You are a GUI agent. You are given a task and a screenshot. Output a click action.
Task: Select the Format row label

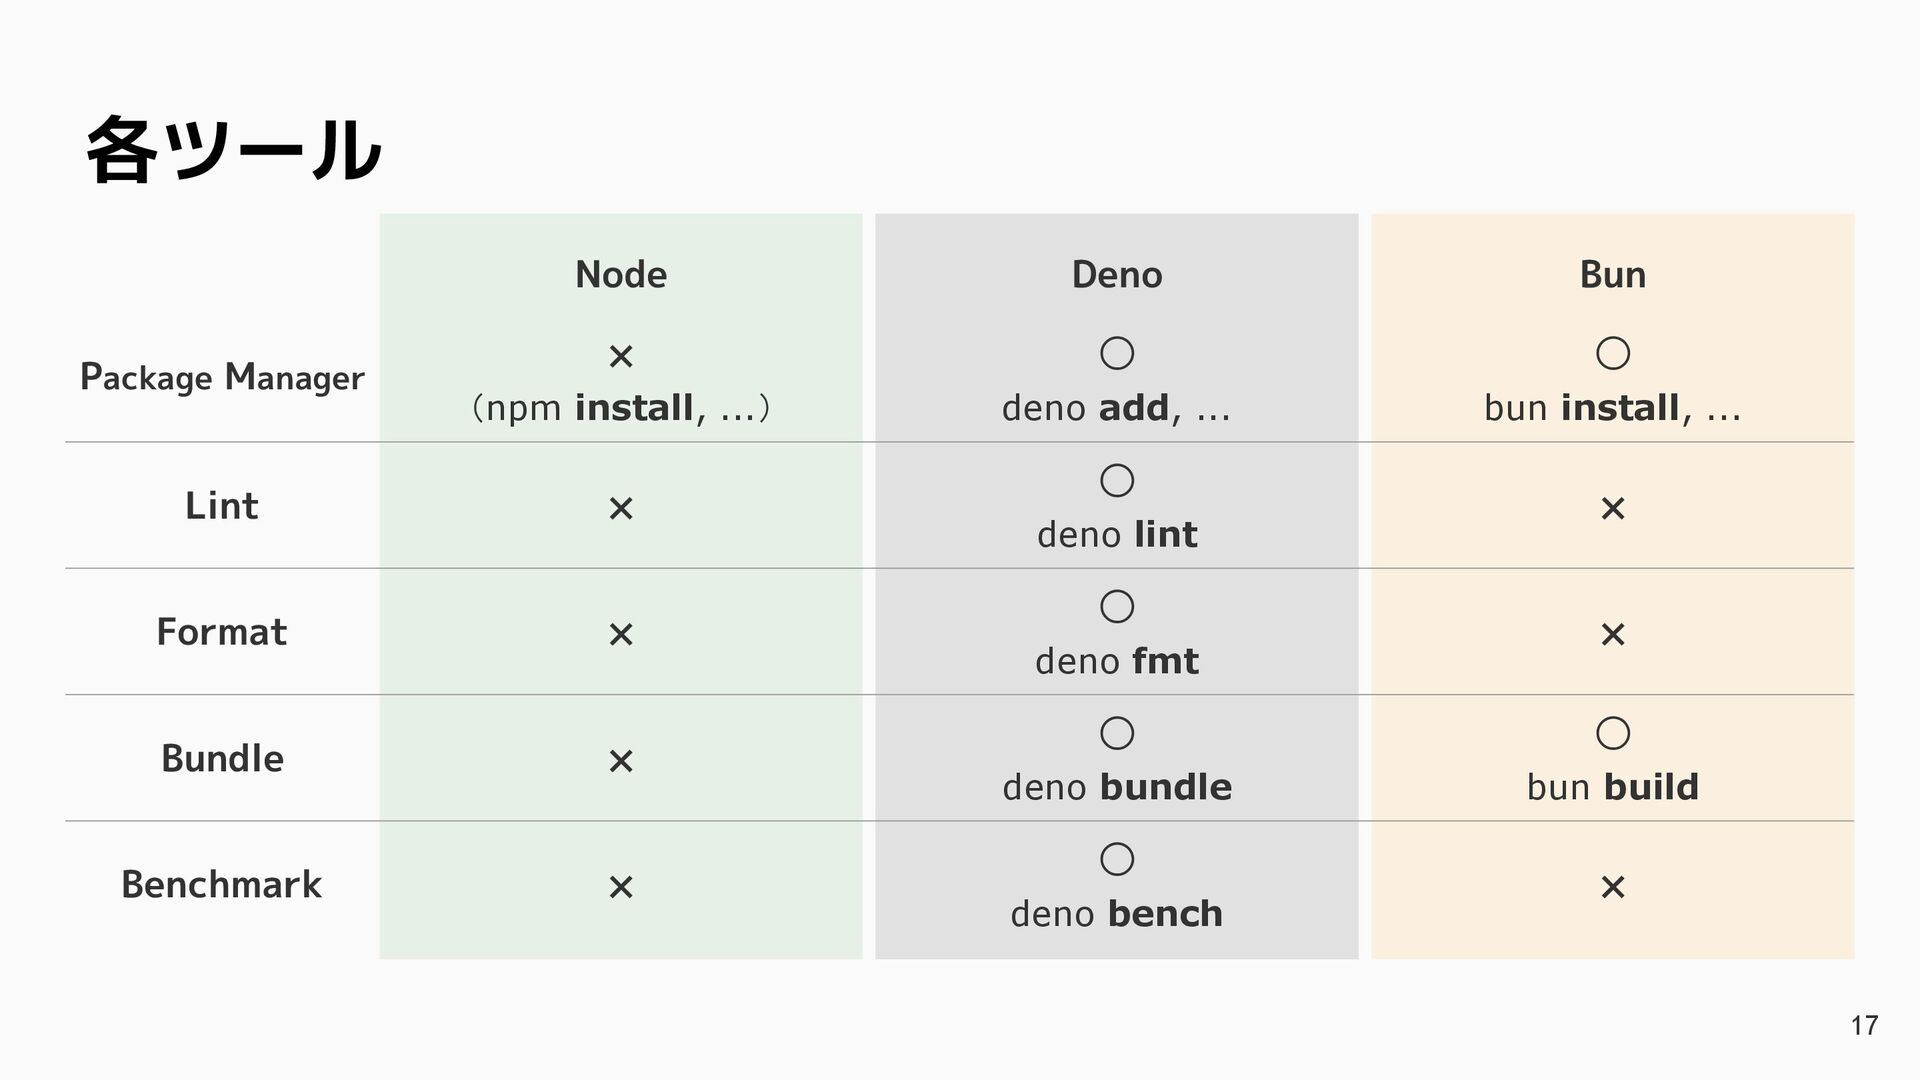click(222, 632)
